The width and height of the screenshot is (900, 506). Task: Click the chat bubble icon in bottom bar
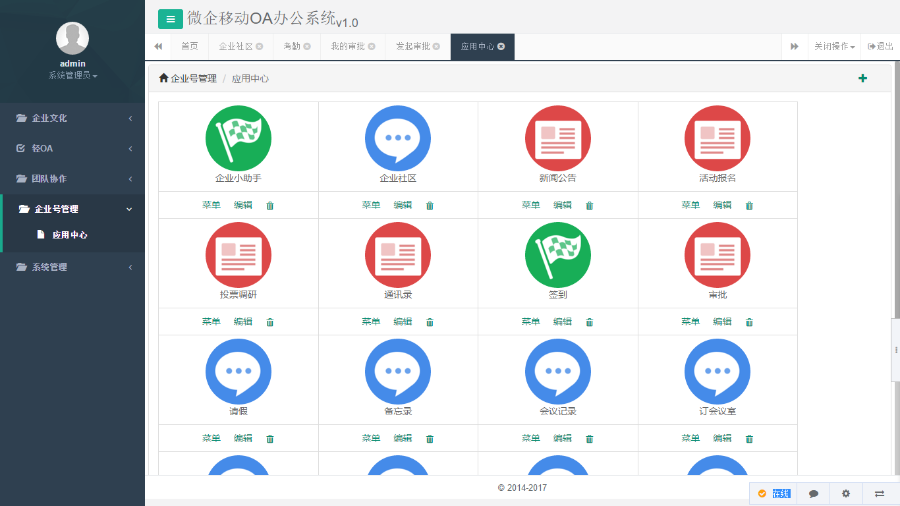(x=813, y=493)
